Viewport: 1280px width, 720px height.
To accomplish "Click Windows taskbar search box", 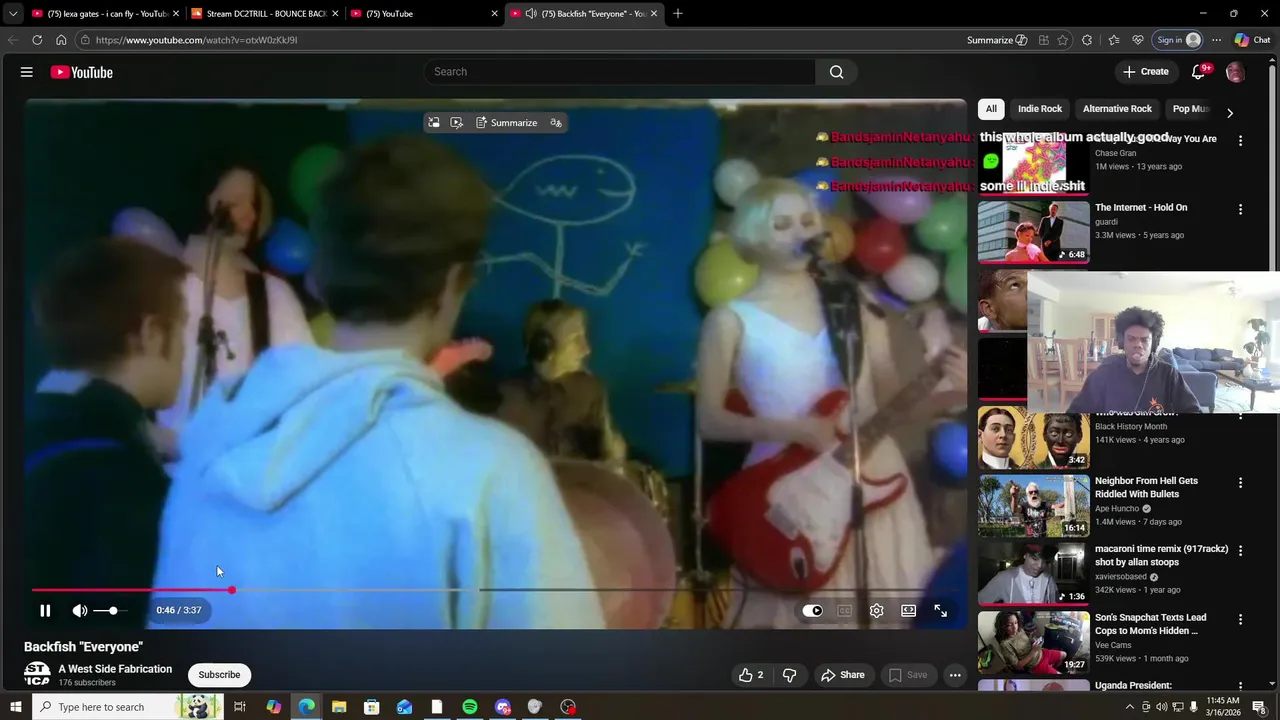I will (x=128, y=707).
